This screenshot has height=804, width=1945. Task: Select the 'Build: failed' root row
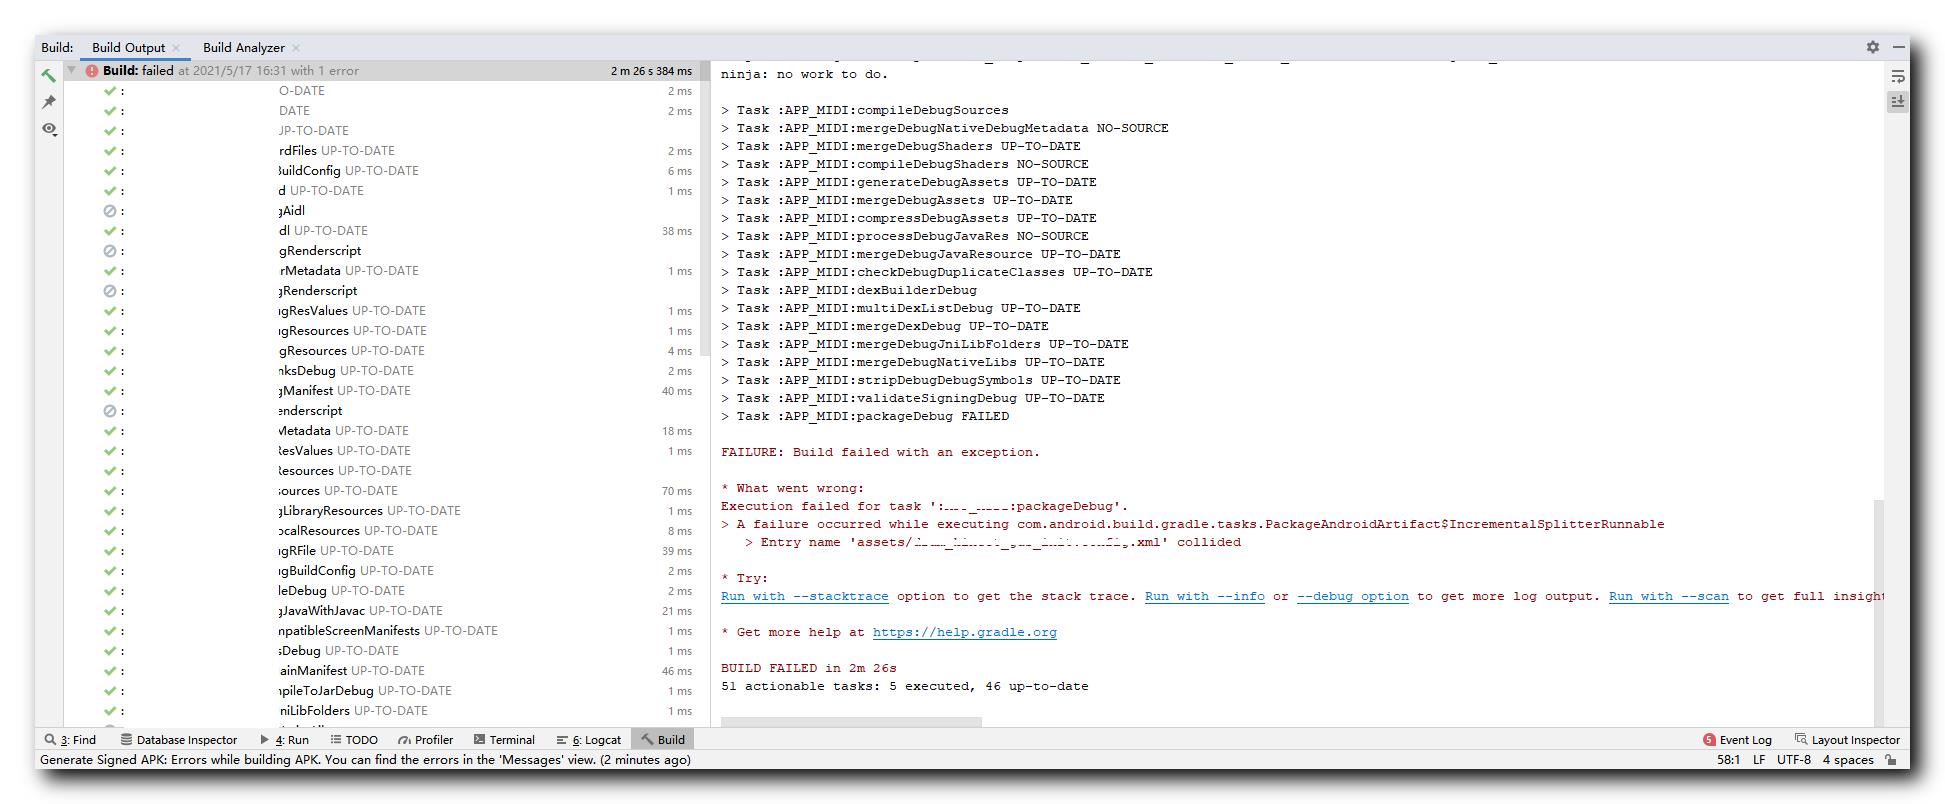coord(381,70)
